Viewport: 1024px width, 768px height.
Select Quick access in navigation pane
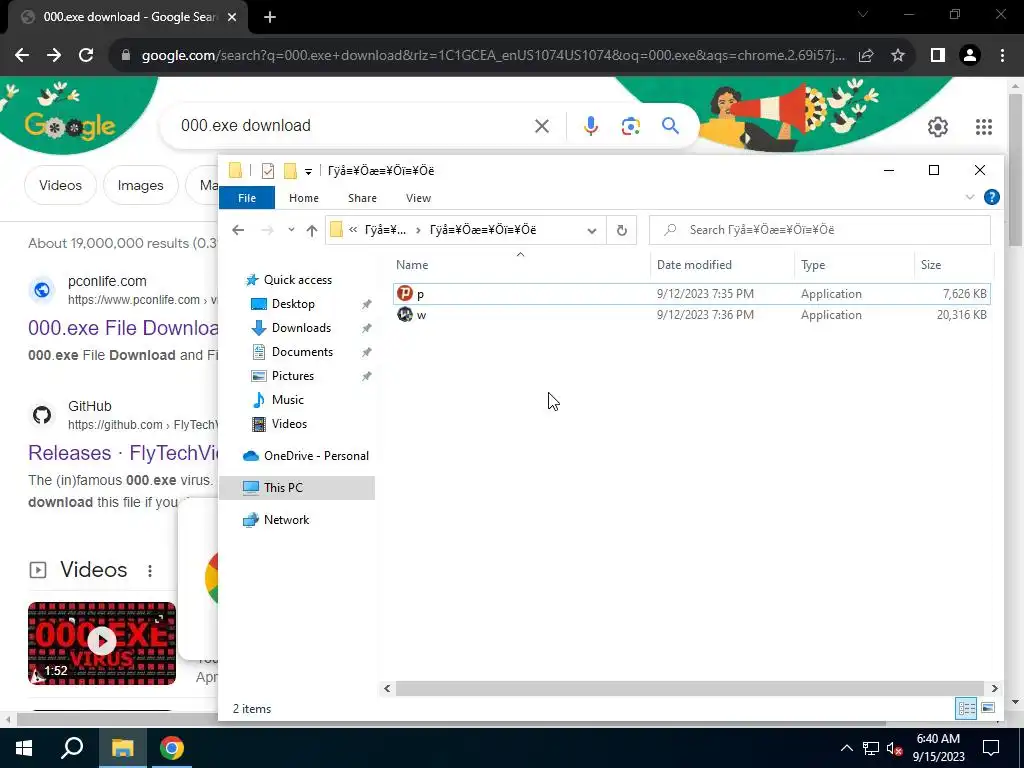(297, 280)
